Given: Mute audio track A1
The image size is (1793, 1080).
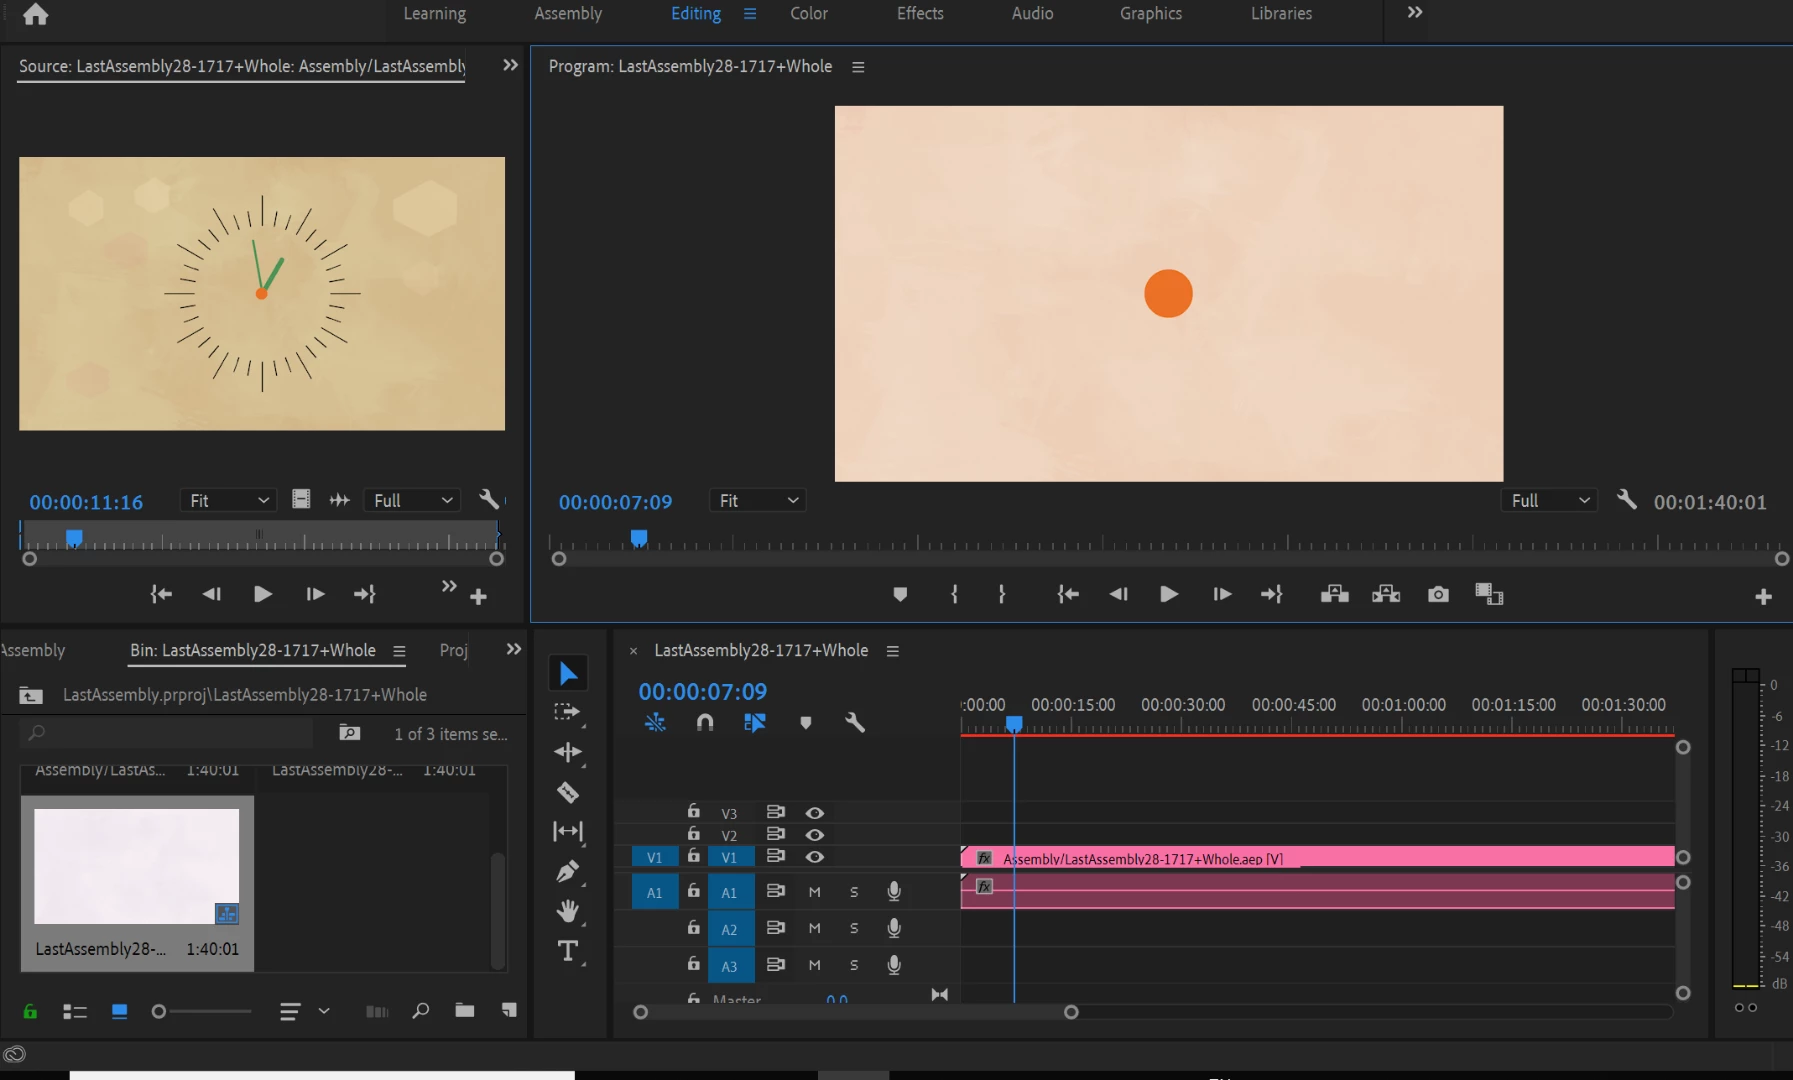Looking at the screenshot, I should (x=814, y=892).
